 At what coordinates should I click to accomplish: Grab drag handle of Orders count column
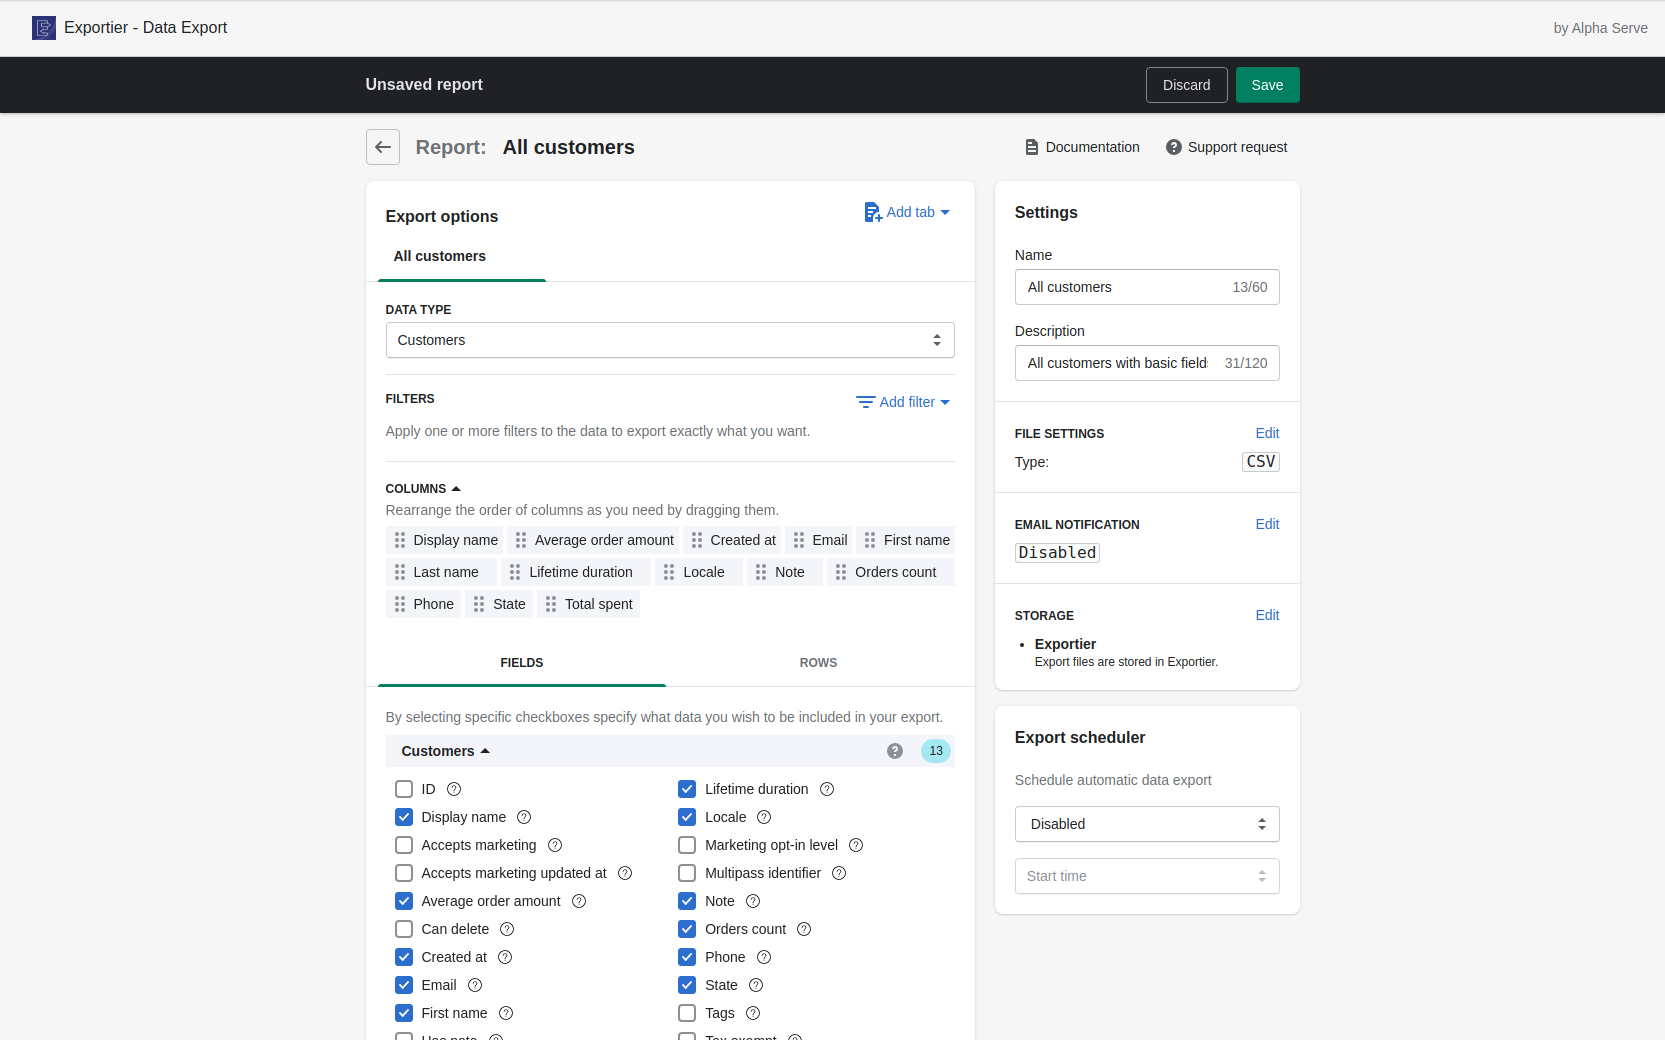841,572
